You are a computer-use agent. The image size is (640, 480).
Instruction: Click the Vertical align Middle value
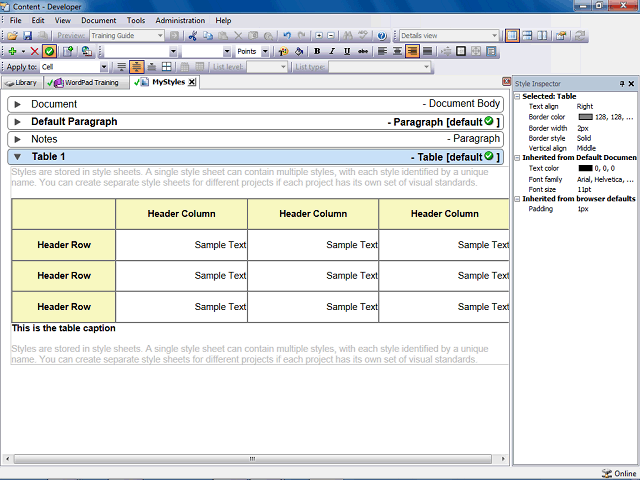(x=586, y=148)
